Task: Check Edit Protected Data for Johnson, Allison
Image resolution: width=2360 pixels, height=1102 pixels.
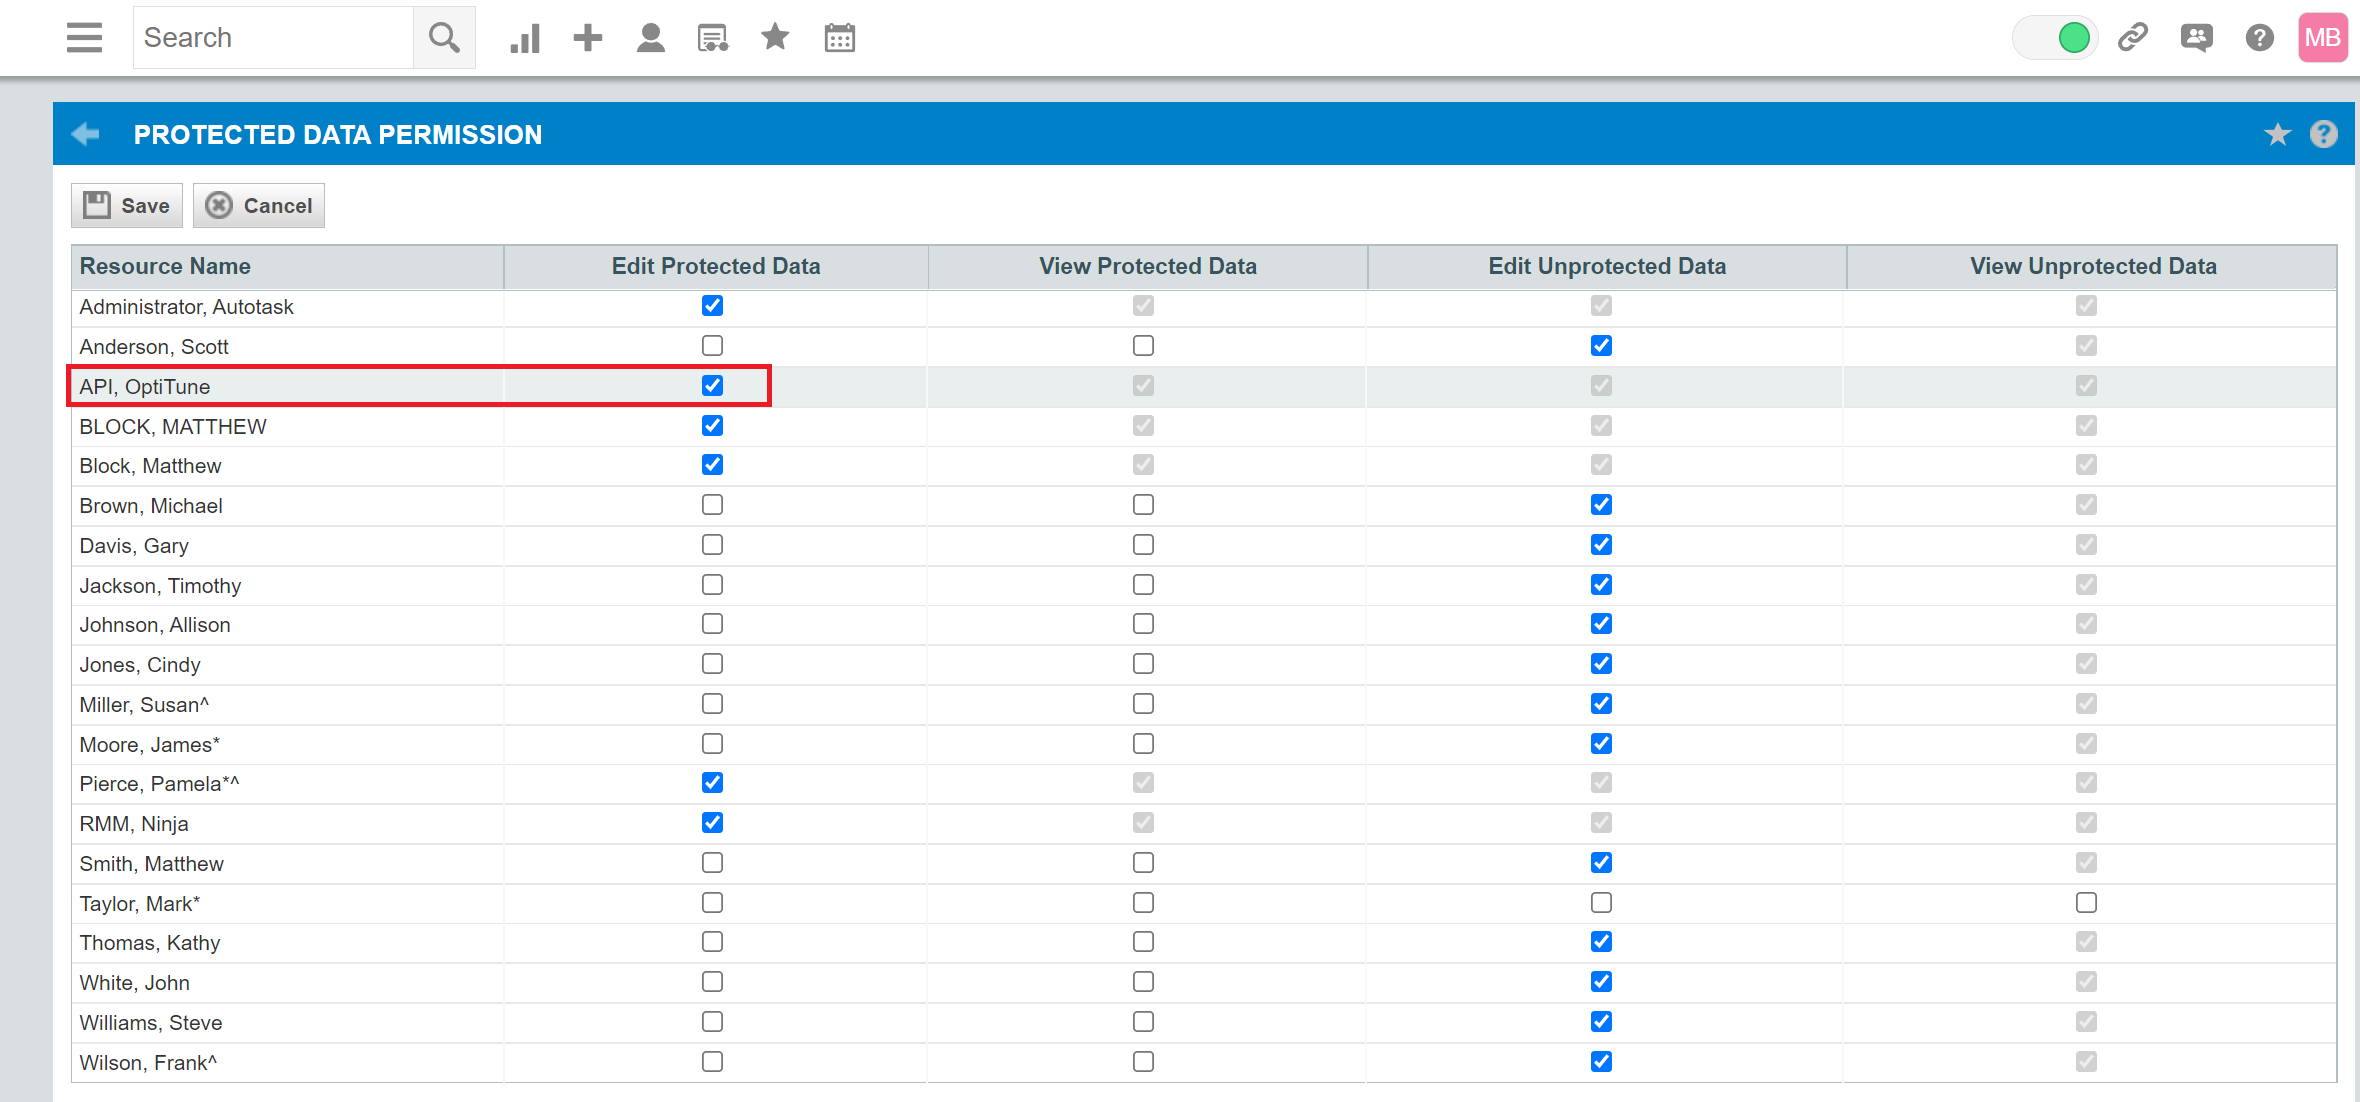Action: point(712,624)
